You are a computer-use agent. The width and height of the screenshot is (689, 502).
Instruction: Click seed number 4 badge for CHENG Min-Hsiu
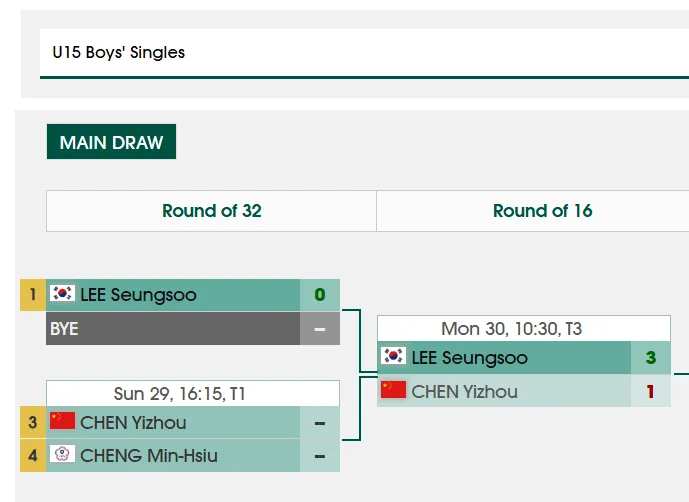[x=33, y=455]
